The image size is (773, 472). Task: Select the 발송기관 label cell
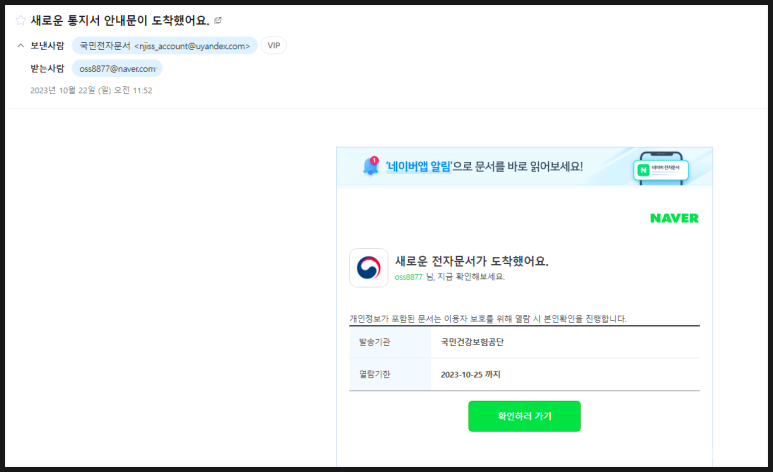coord(390,342)
